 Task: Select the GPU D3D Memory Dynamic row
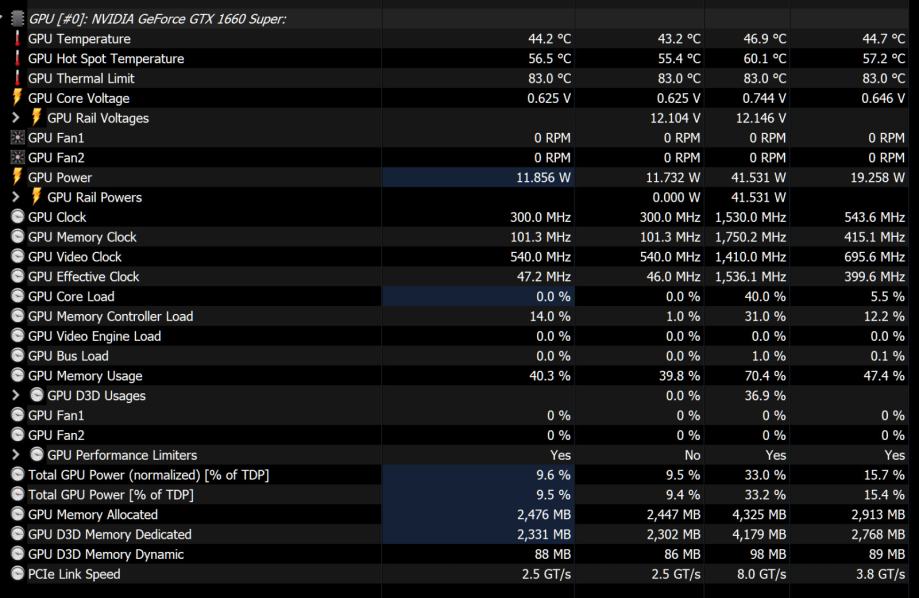point(106,554)
